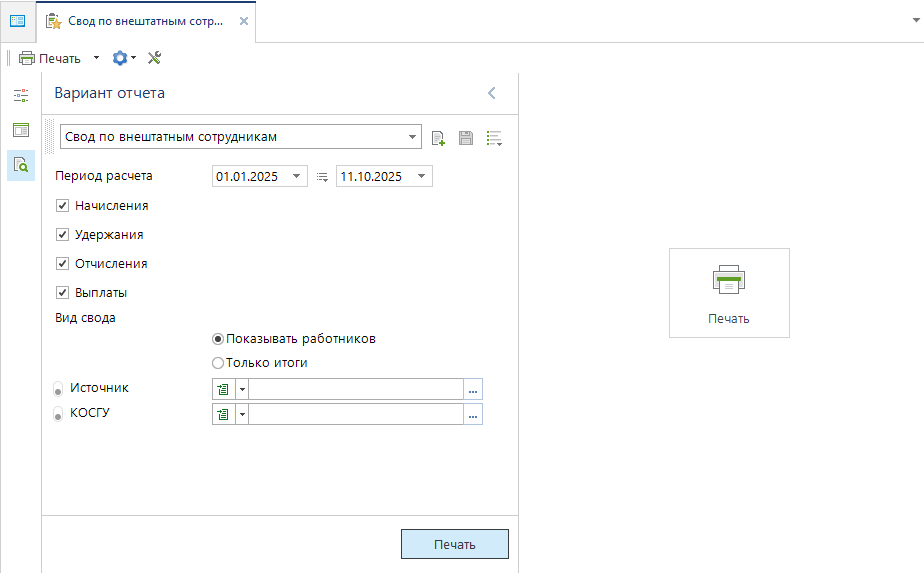This screenshot has height=573, width=924.
Task: Uncheck the Начисления checkbox
Action: (x=62, y=206)
